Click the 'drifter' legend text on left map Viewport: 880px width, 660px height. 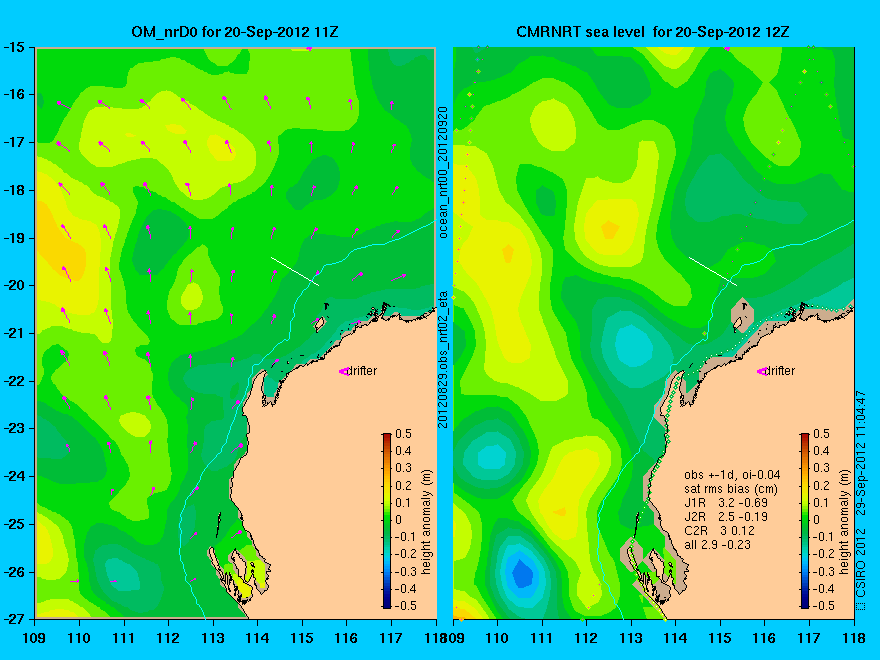click(361, 371)
